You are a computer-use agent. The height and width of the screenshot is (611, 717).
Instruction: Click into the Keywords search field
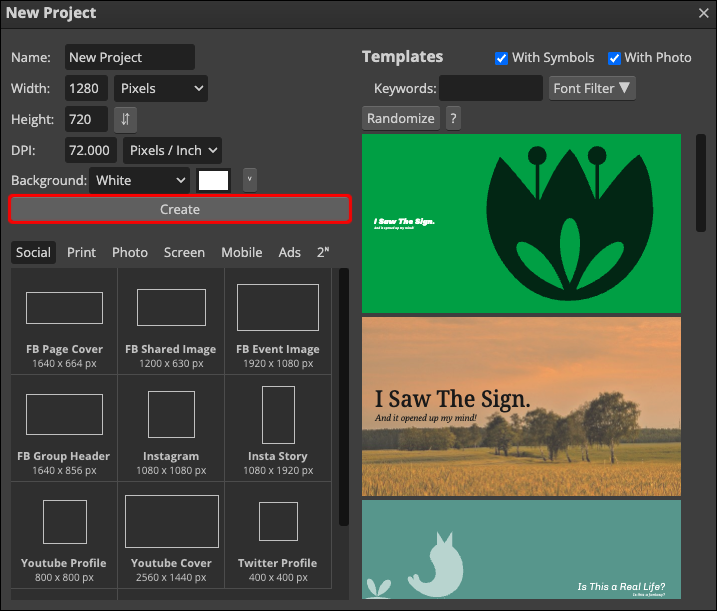tap(491, 88)
